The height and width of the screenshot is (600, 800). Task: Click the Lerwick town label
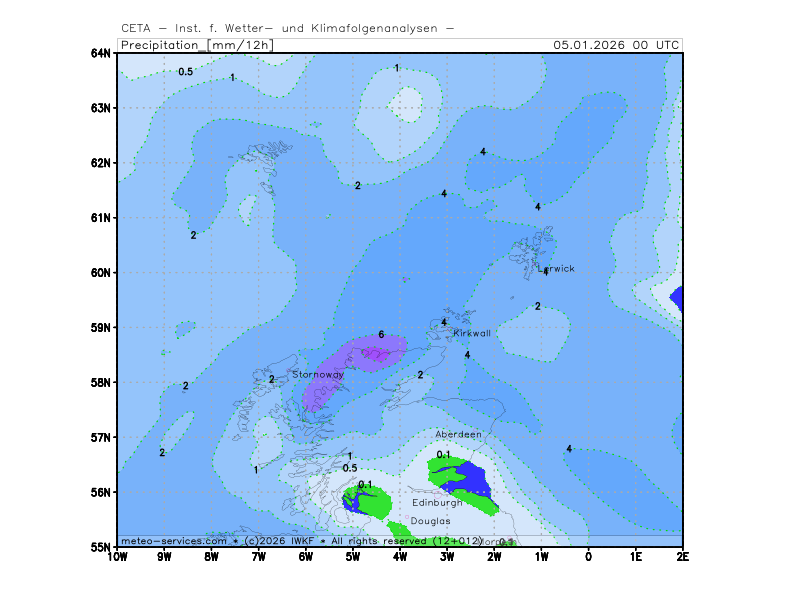(x=556, y=269)
